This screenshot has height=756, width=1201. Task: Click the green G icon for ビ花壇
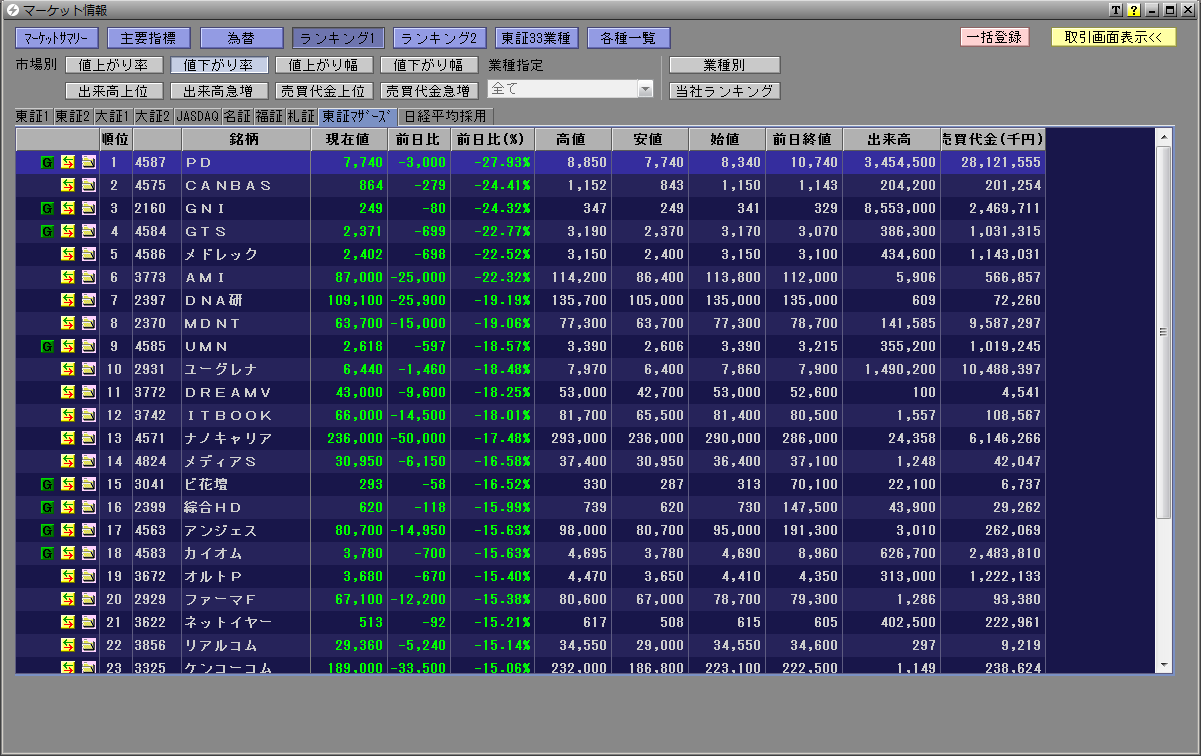47,484
